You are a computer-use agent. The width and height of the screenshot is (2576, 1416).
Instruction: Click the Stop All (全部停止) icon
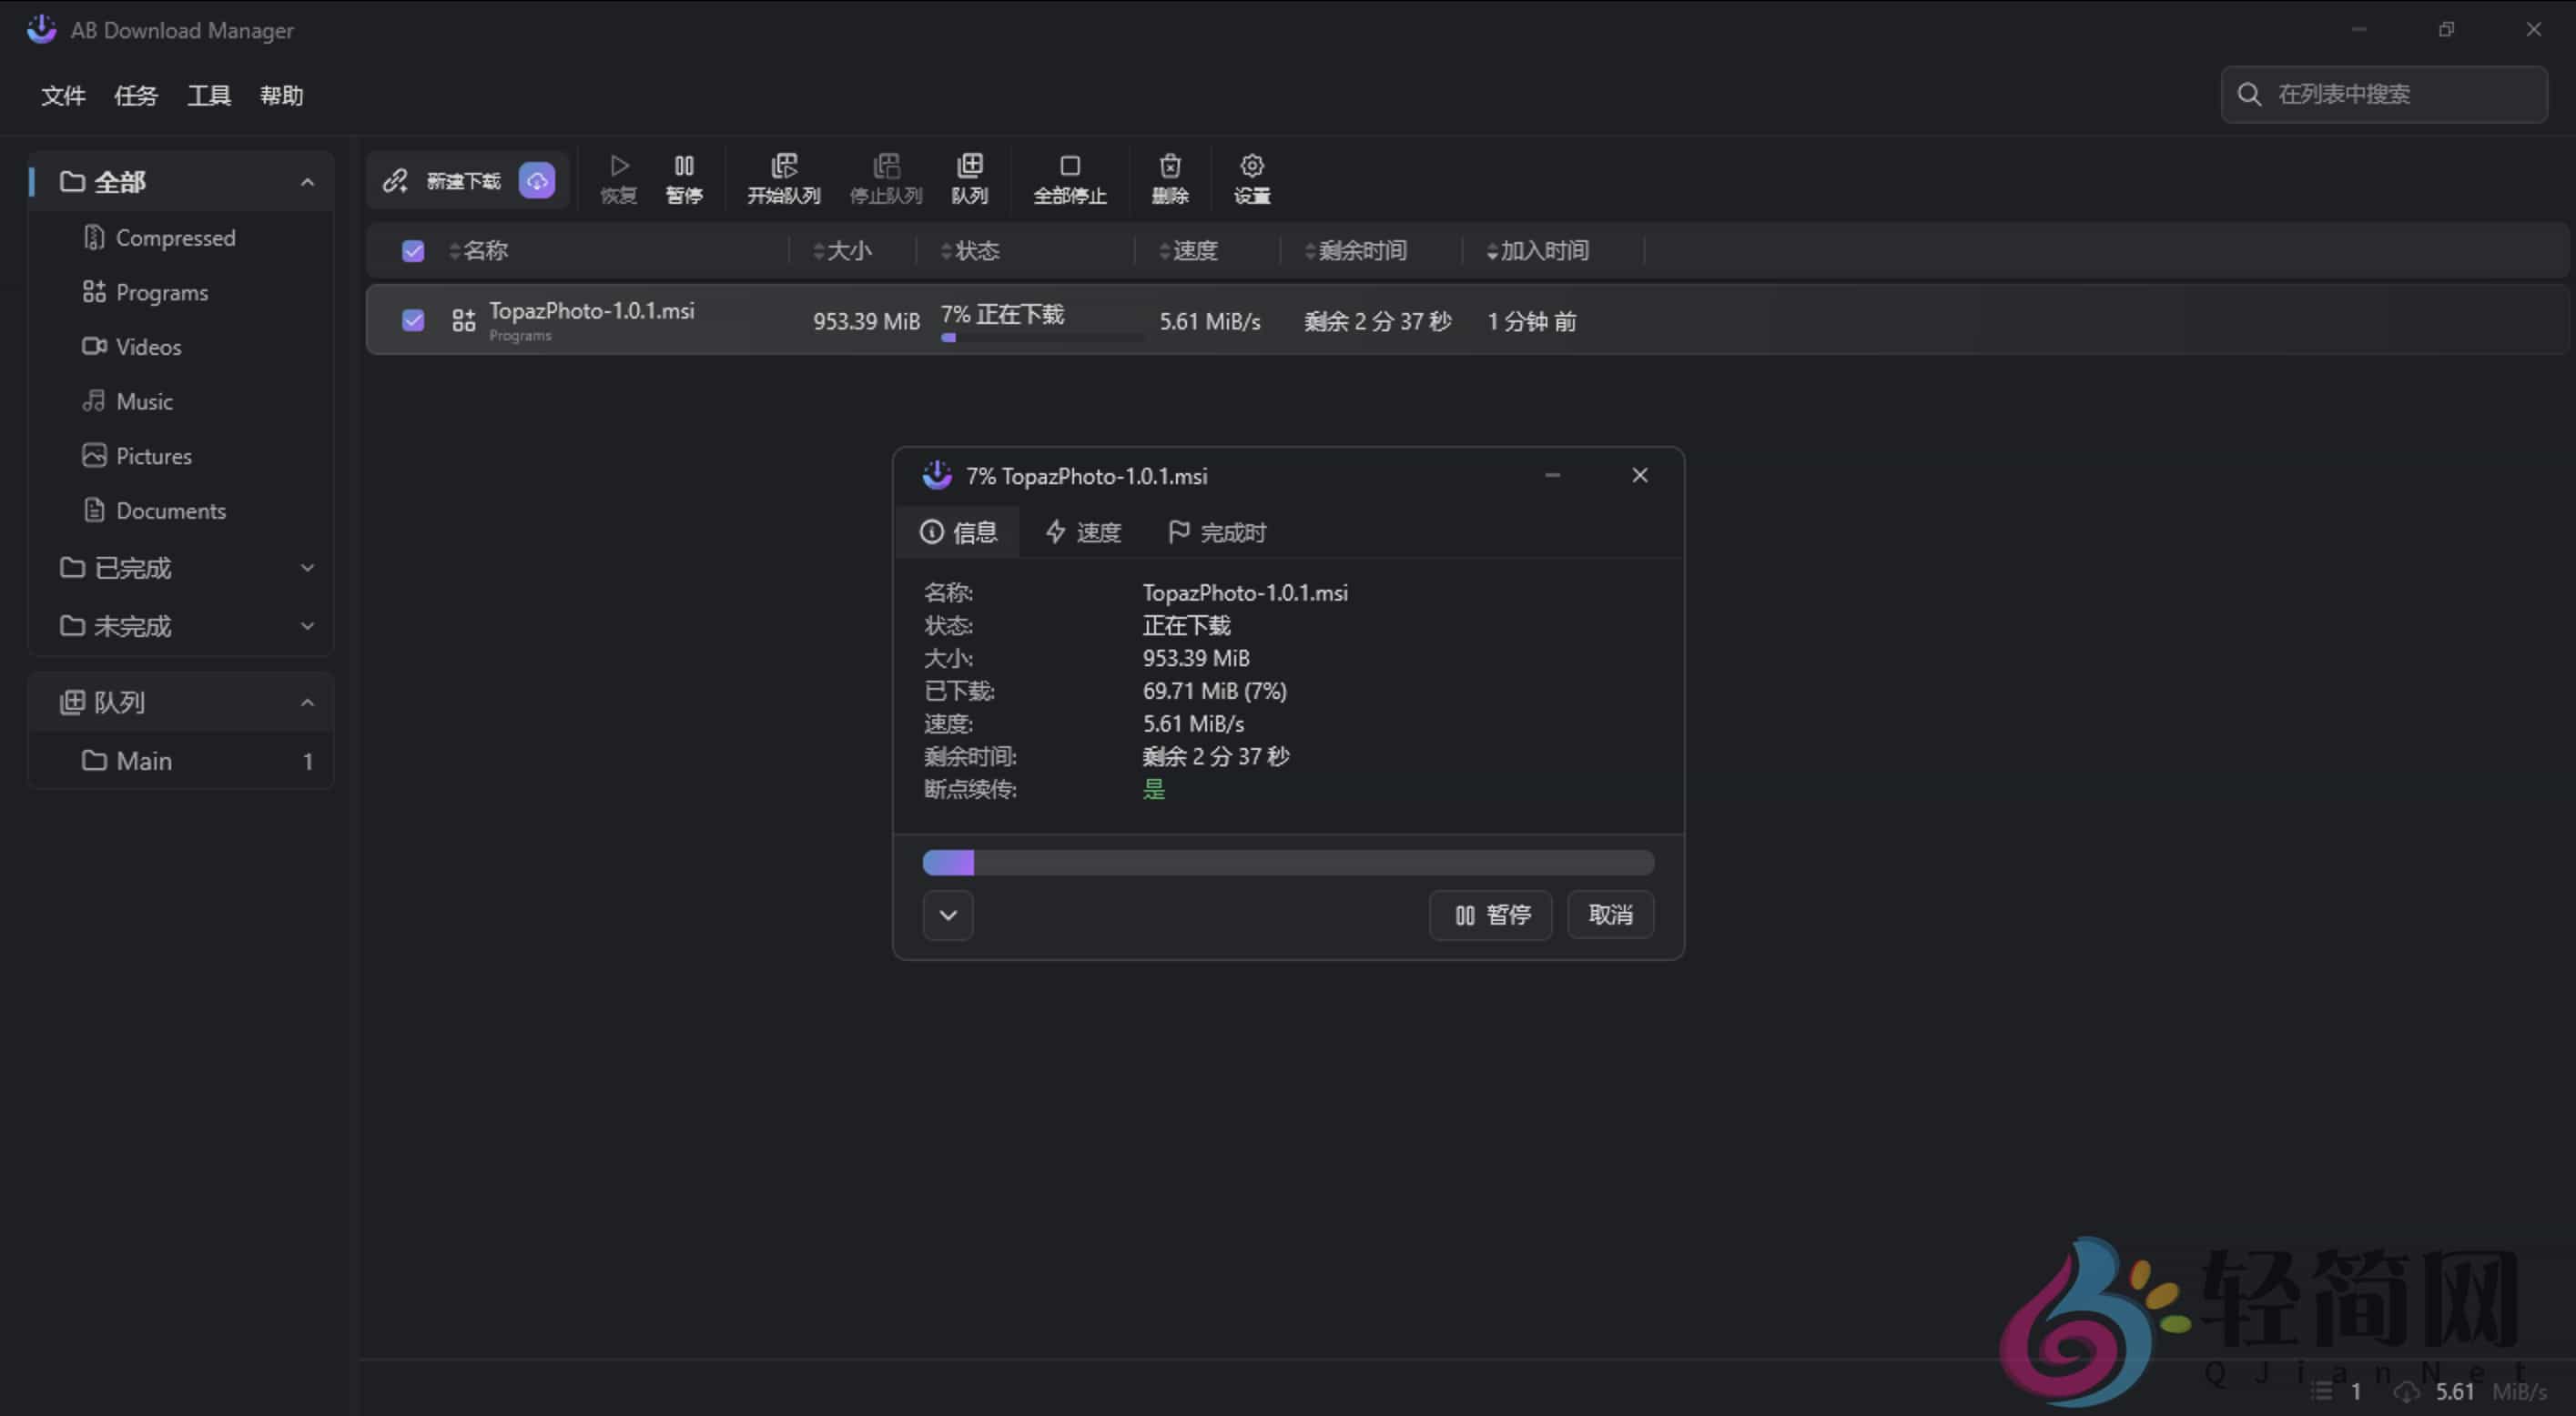pos(1070,178)
